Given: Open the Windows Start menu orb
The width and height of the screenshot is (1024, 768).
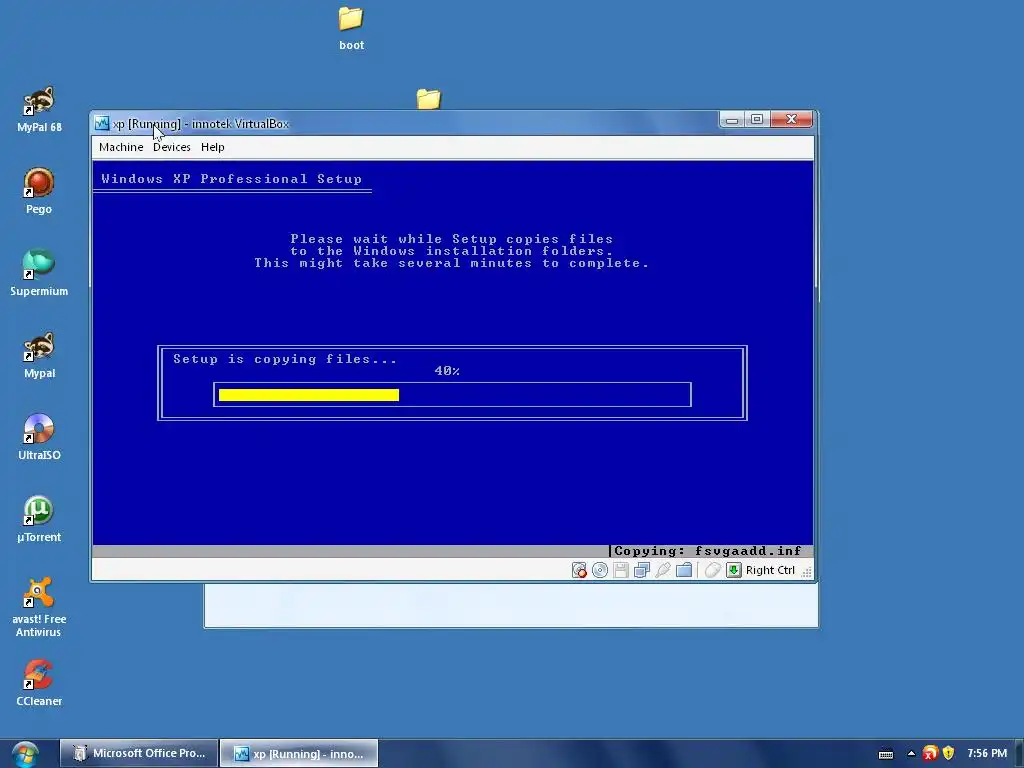Looking at the screenshot, I should (24, 754).
